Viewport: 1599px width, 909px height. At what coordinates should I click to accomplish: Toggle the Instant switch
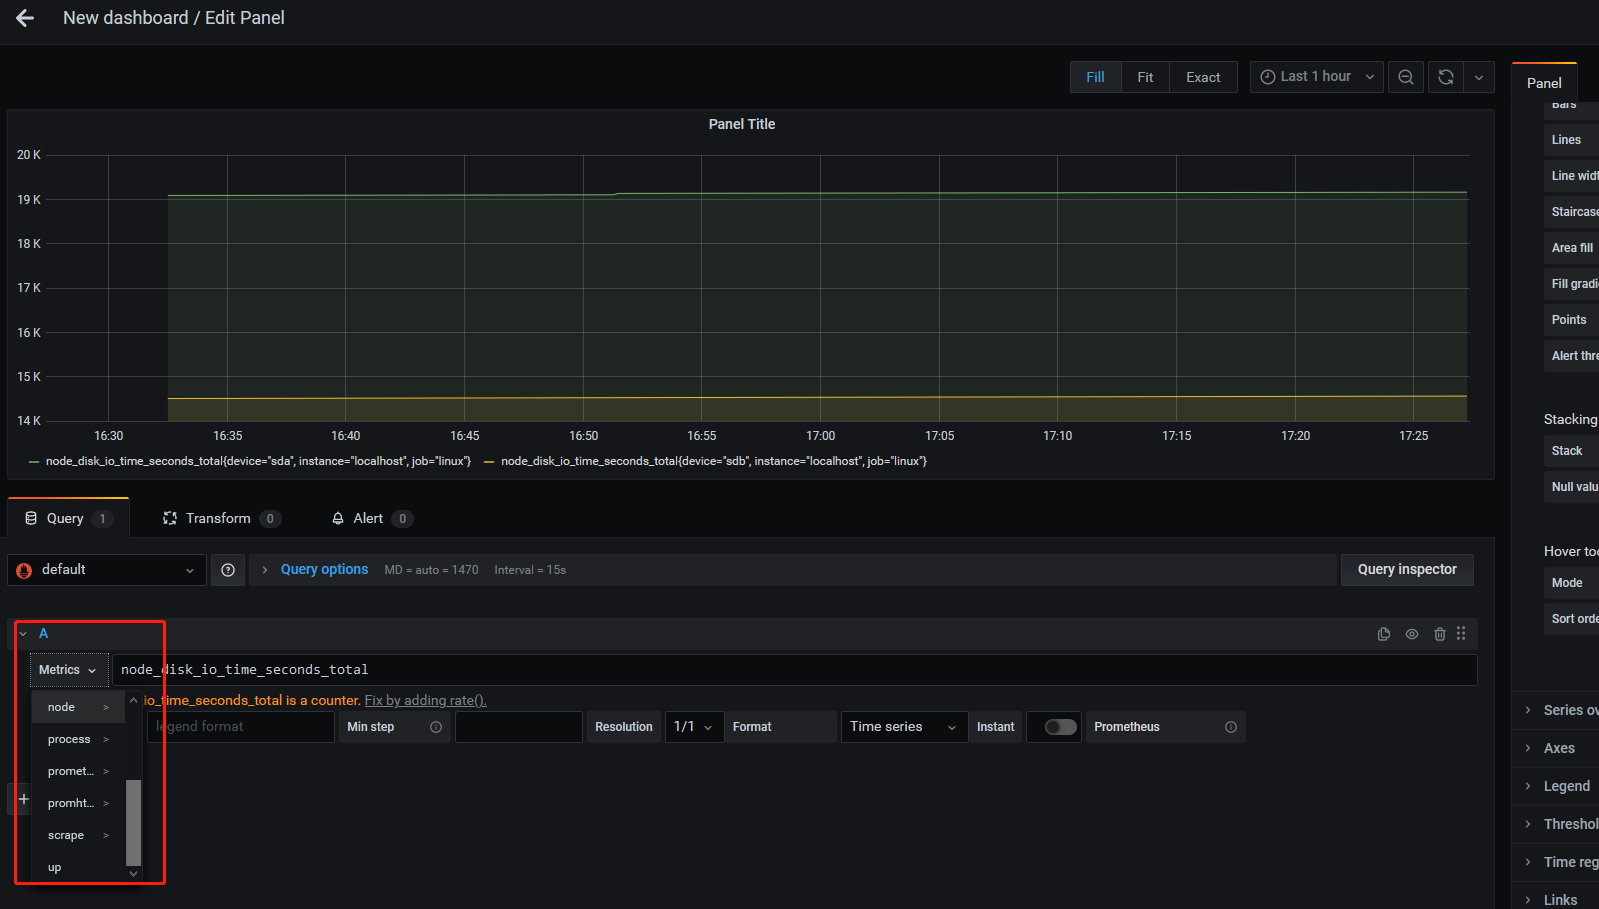(1060, 727)
